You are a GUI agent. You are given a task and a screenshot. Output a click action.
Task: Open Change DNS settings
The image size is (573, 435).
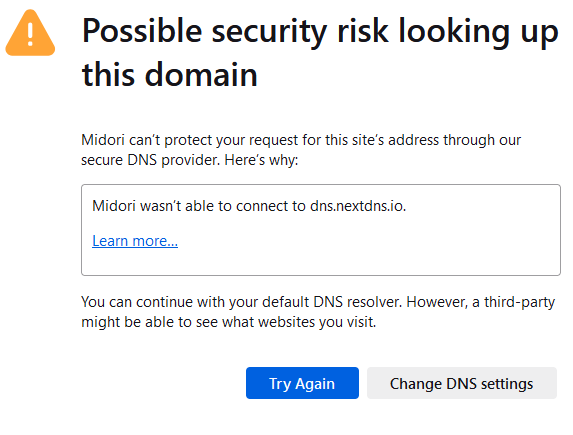point(462,383)
